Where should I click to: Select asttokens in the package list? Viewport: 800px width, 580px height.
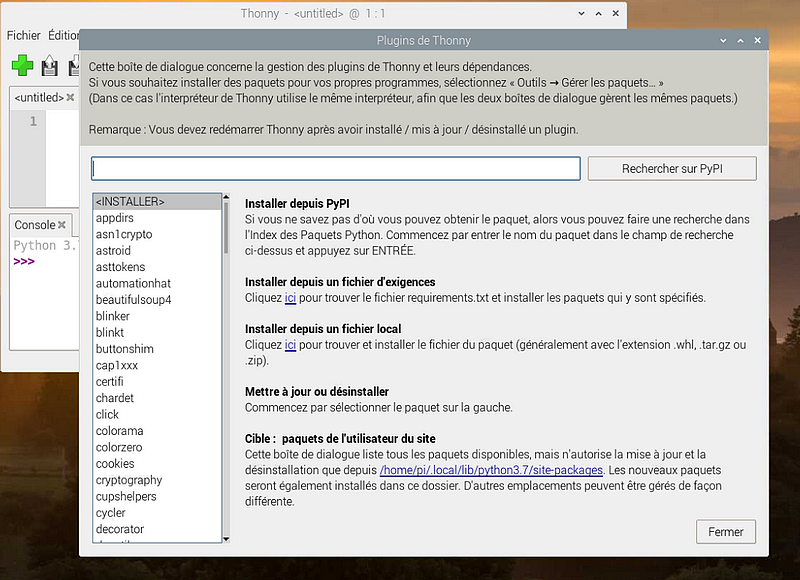click(x=157, y=267)
